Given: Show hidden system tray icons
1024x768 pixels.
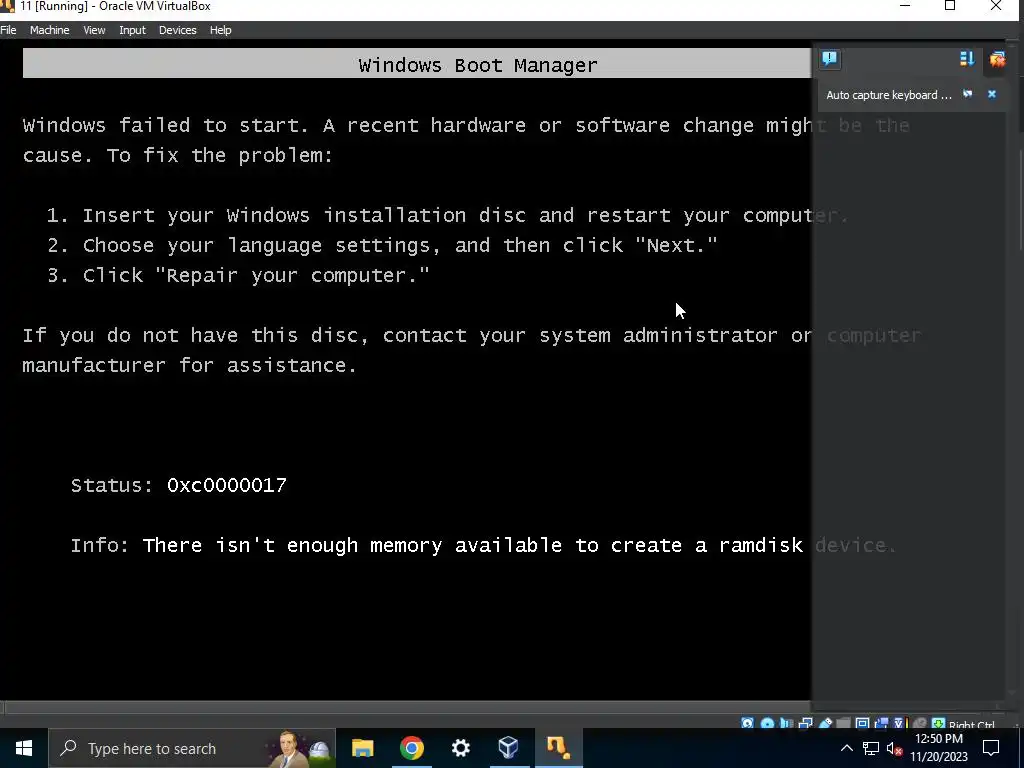Looking at the screenshot, I should 846,748.
